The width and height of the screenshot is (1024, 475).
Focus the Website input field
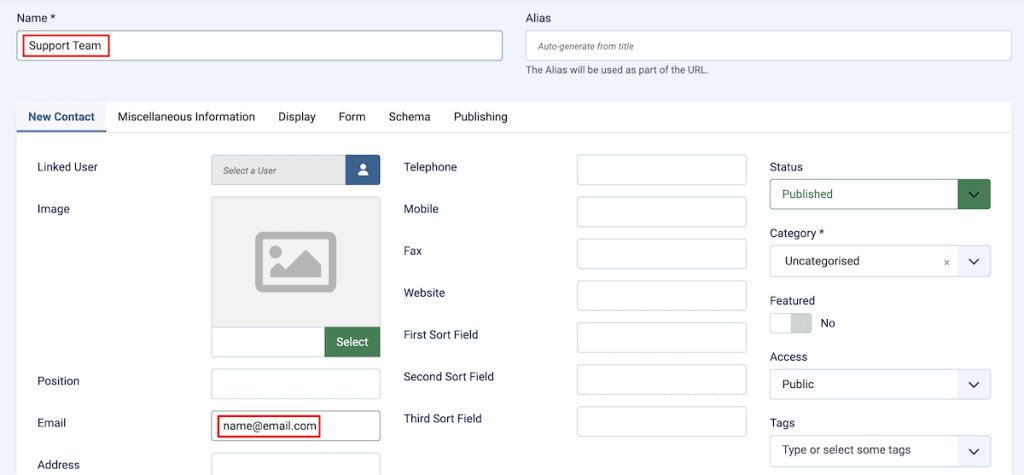point(662,295)
